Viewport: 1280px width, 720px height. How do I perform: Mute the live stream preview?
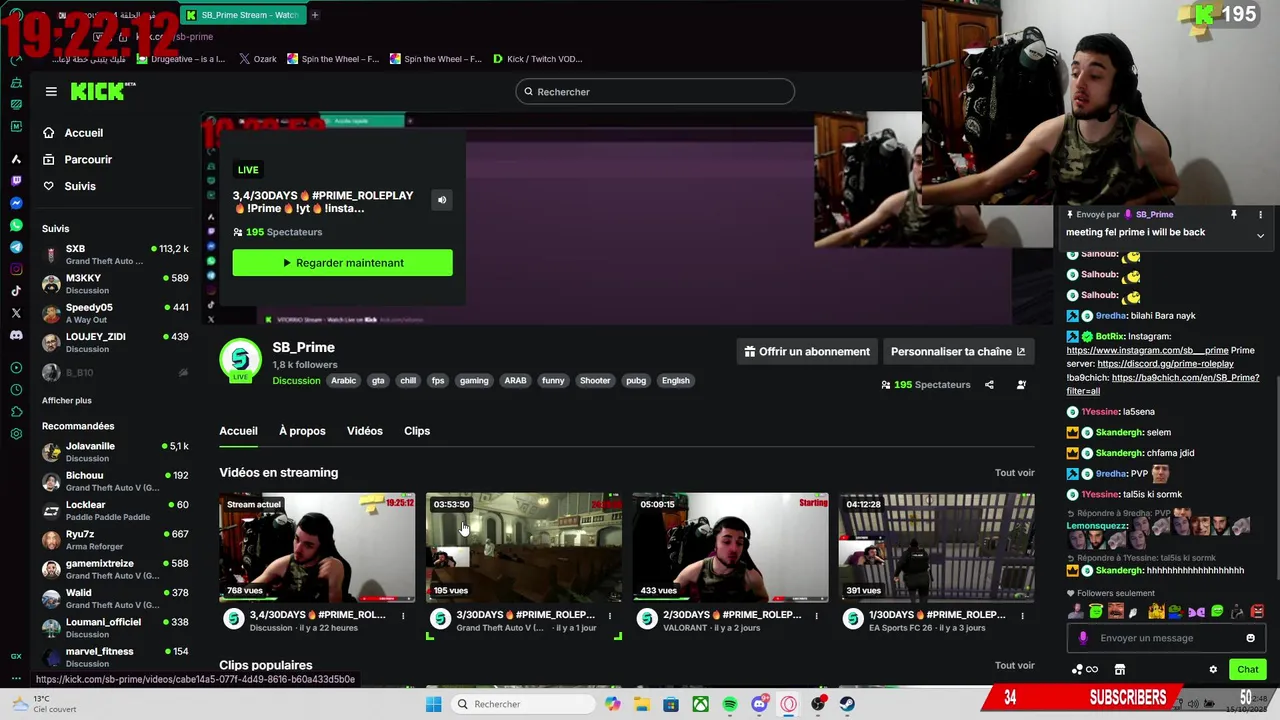(x=441, y=200)
